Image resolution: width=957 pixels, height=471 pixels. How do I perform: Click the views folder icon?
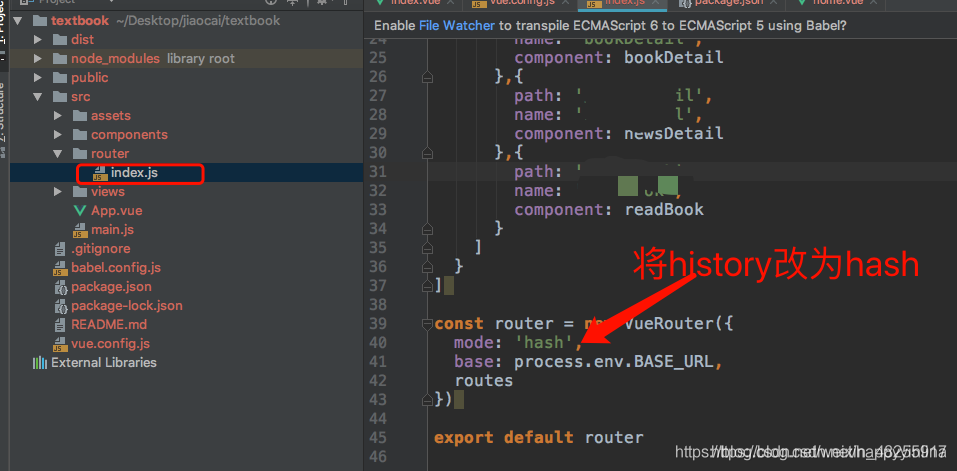[x=80, y=192]
